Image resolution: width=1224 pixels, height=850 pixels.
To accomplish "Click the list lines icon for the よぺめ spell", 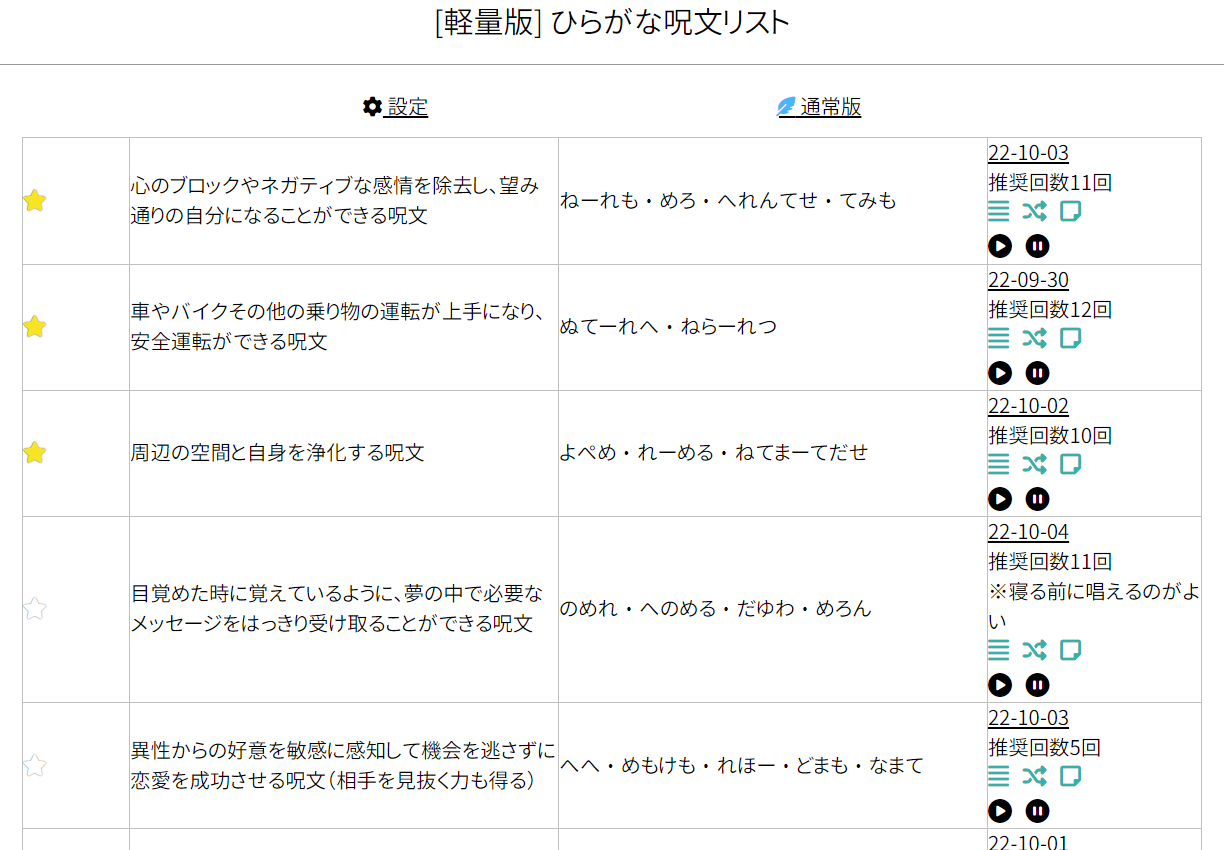I will [999, 464].
